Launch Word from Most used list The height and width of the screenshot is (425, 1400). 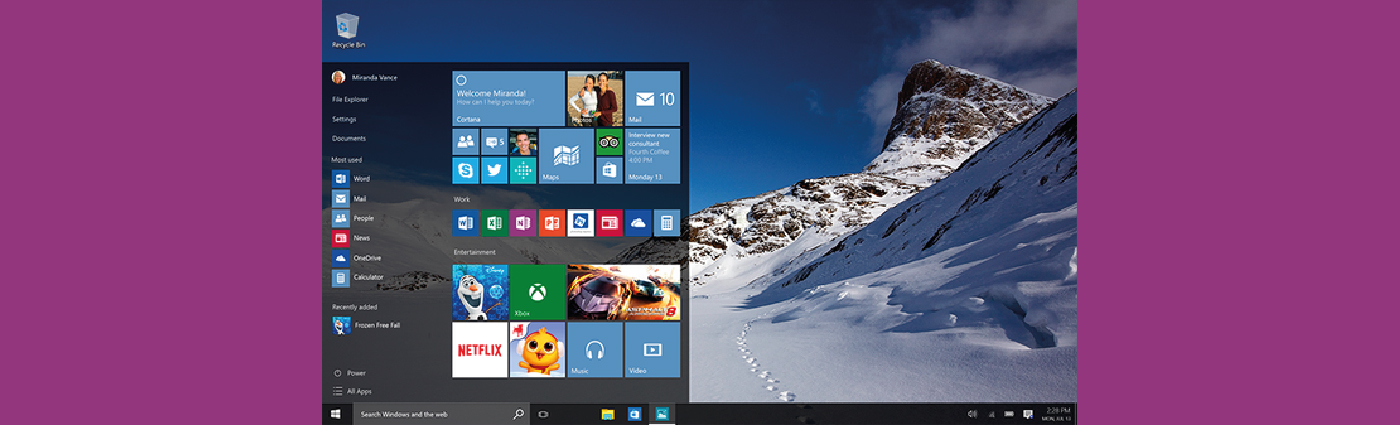point(351,179)
